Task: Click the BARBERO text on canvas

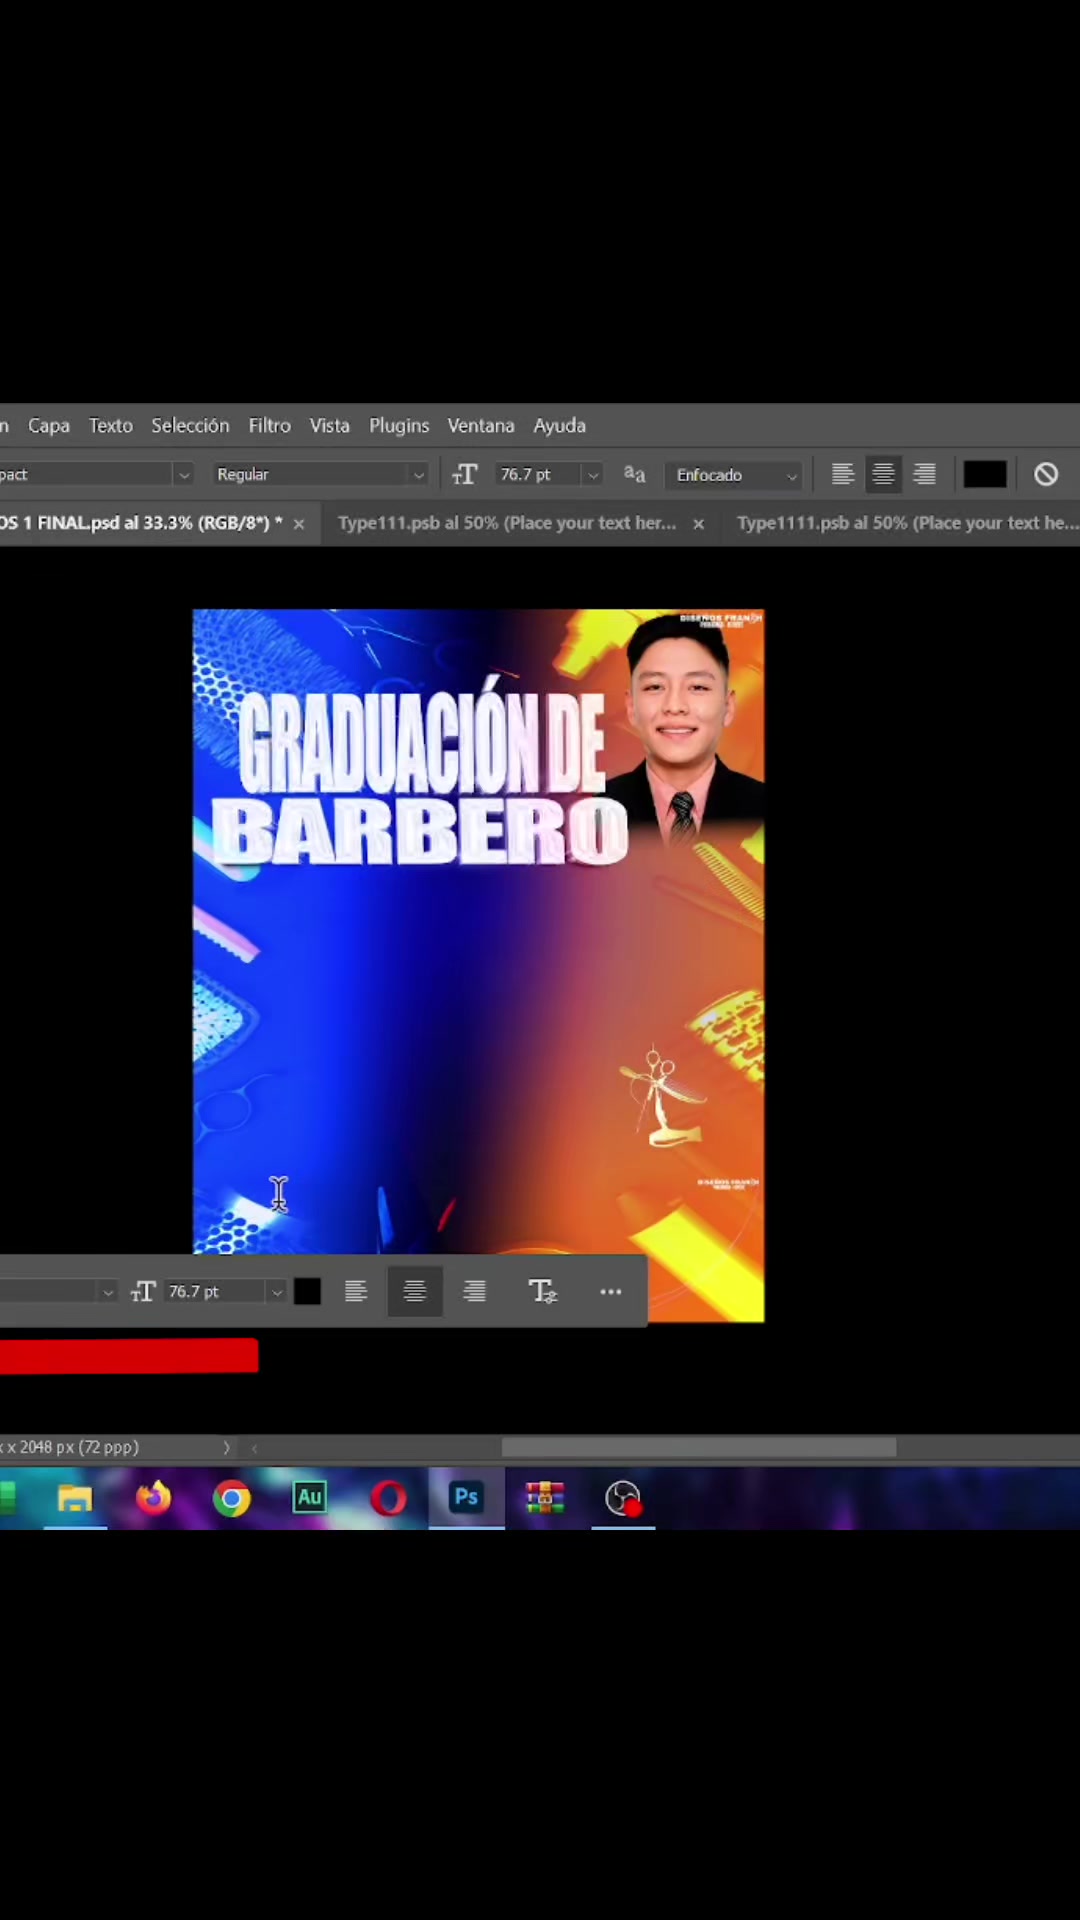Action: [420, 831]
